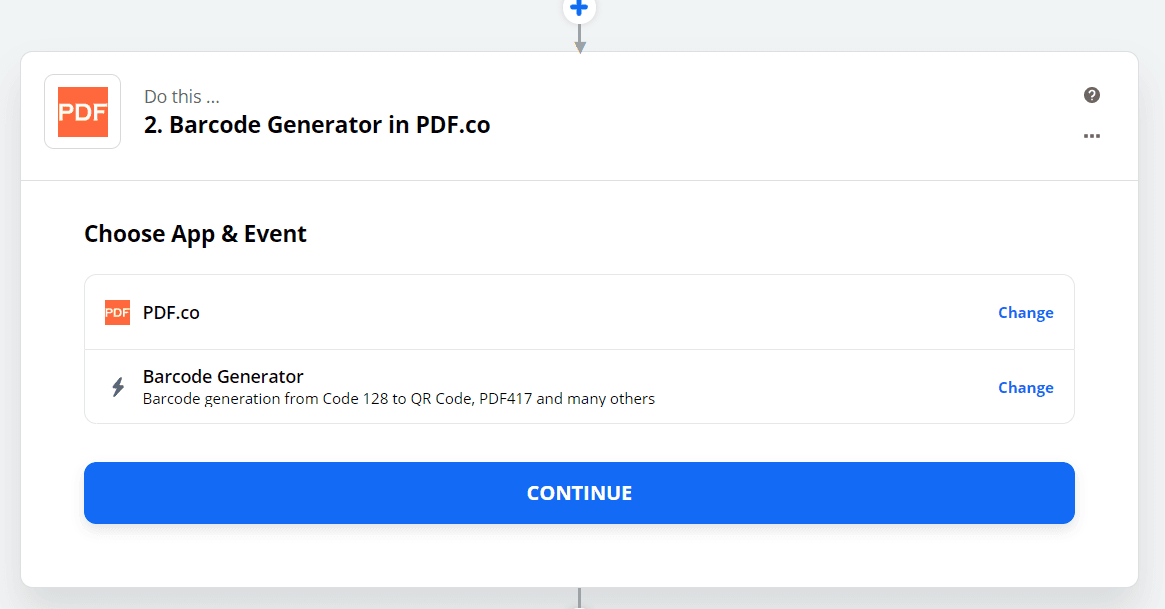Viewport: 1165px width, 609px height.
Task: Click empty space in the PDF.co app row
Action: pyautogui.click(x=600, y=313)
